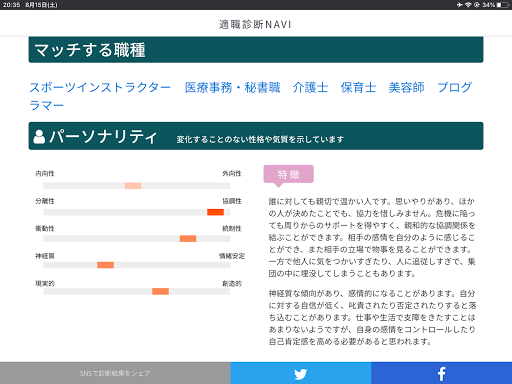512x384 pixels.
Task: Tap the battery indicator icon
Action: (x=503, y=5)
